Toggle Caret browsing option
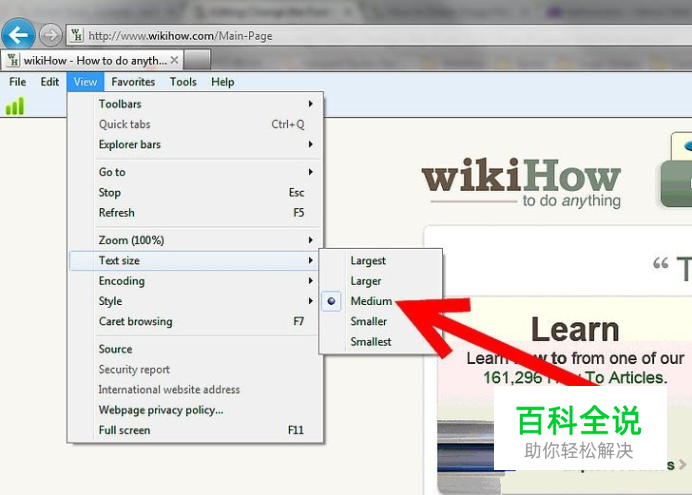The image size is (692, 495). [x=196, y=322]
